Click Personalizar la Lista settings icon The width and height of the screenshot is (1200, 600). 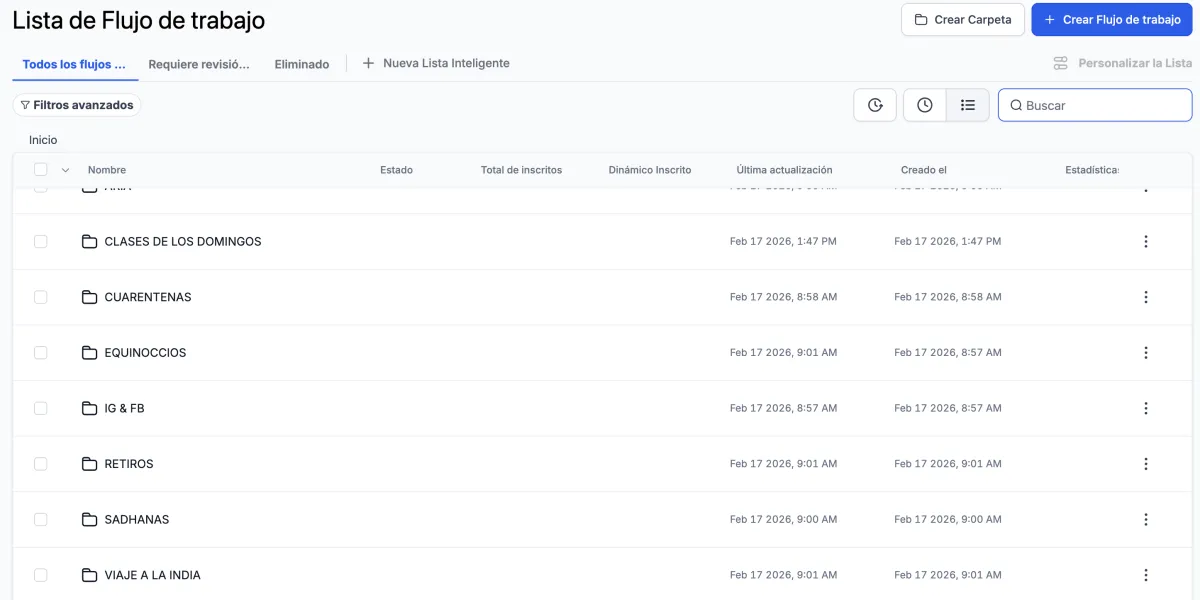coord(1061,63)
